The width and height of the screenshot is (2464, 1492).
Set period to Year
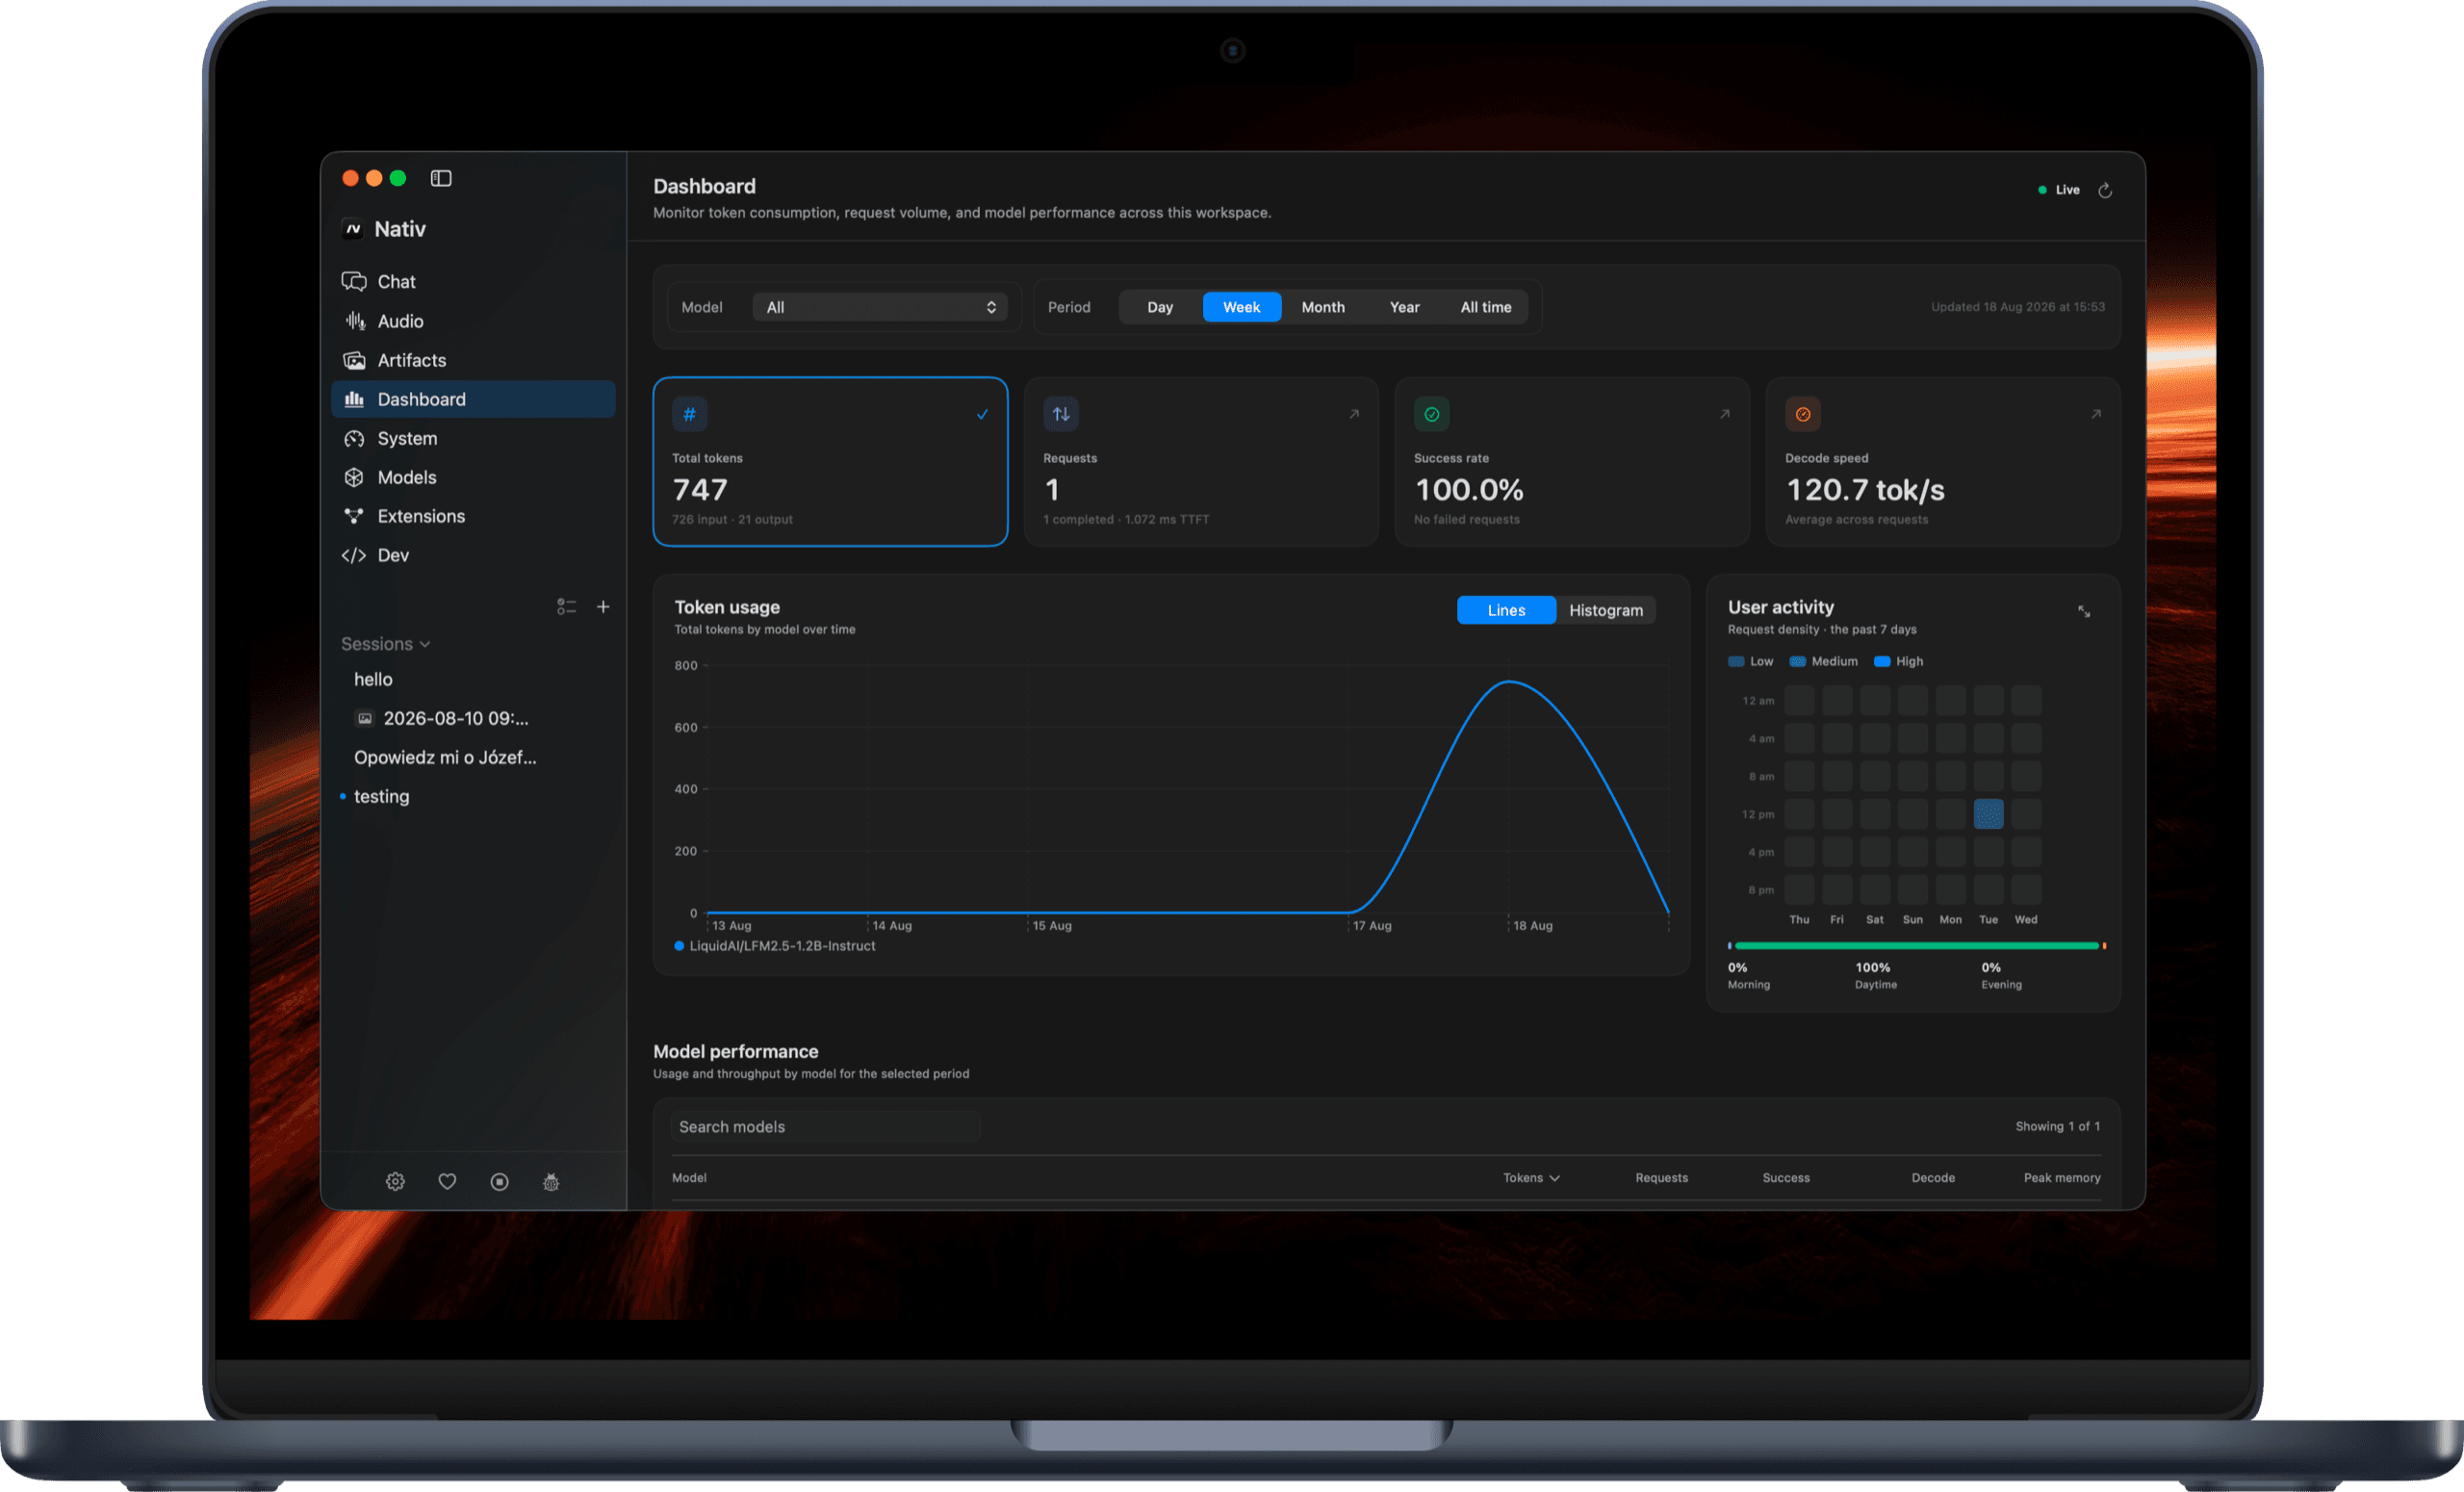1404,307
